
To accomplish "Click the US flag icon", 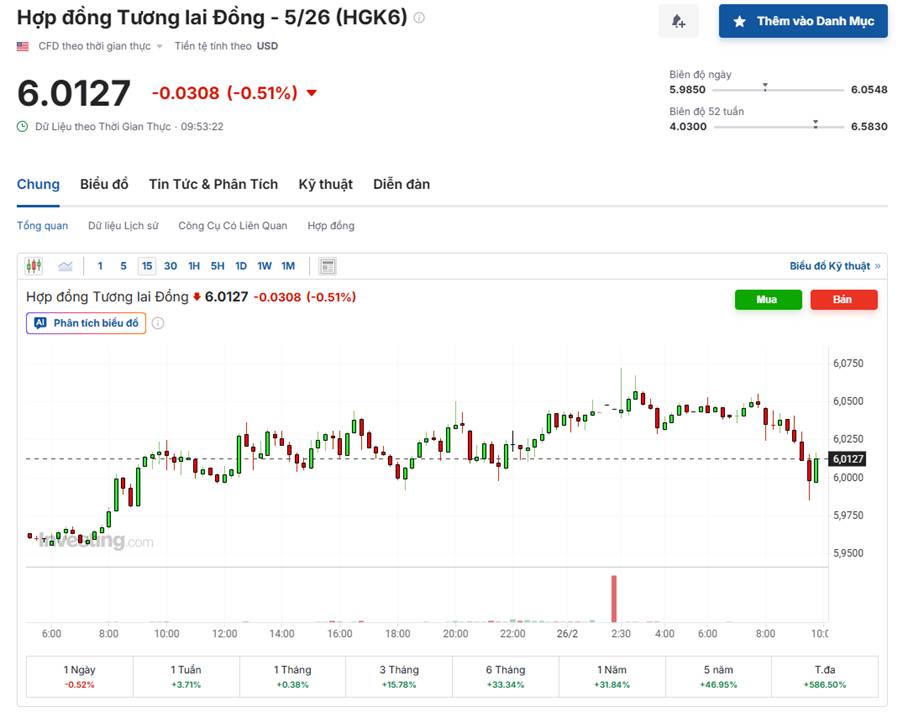I will click(x=23, y=46).
